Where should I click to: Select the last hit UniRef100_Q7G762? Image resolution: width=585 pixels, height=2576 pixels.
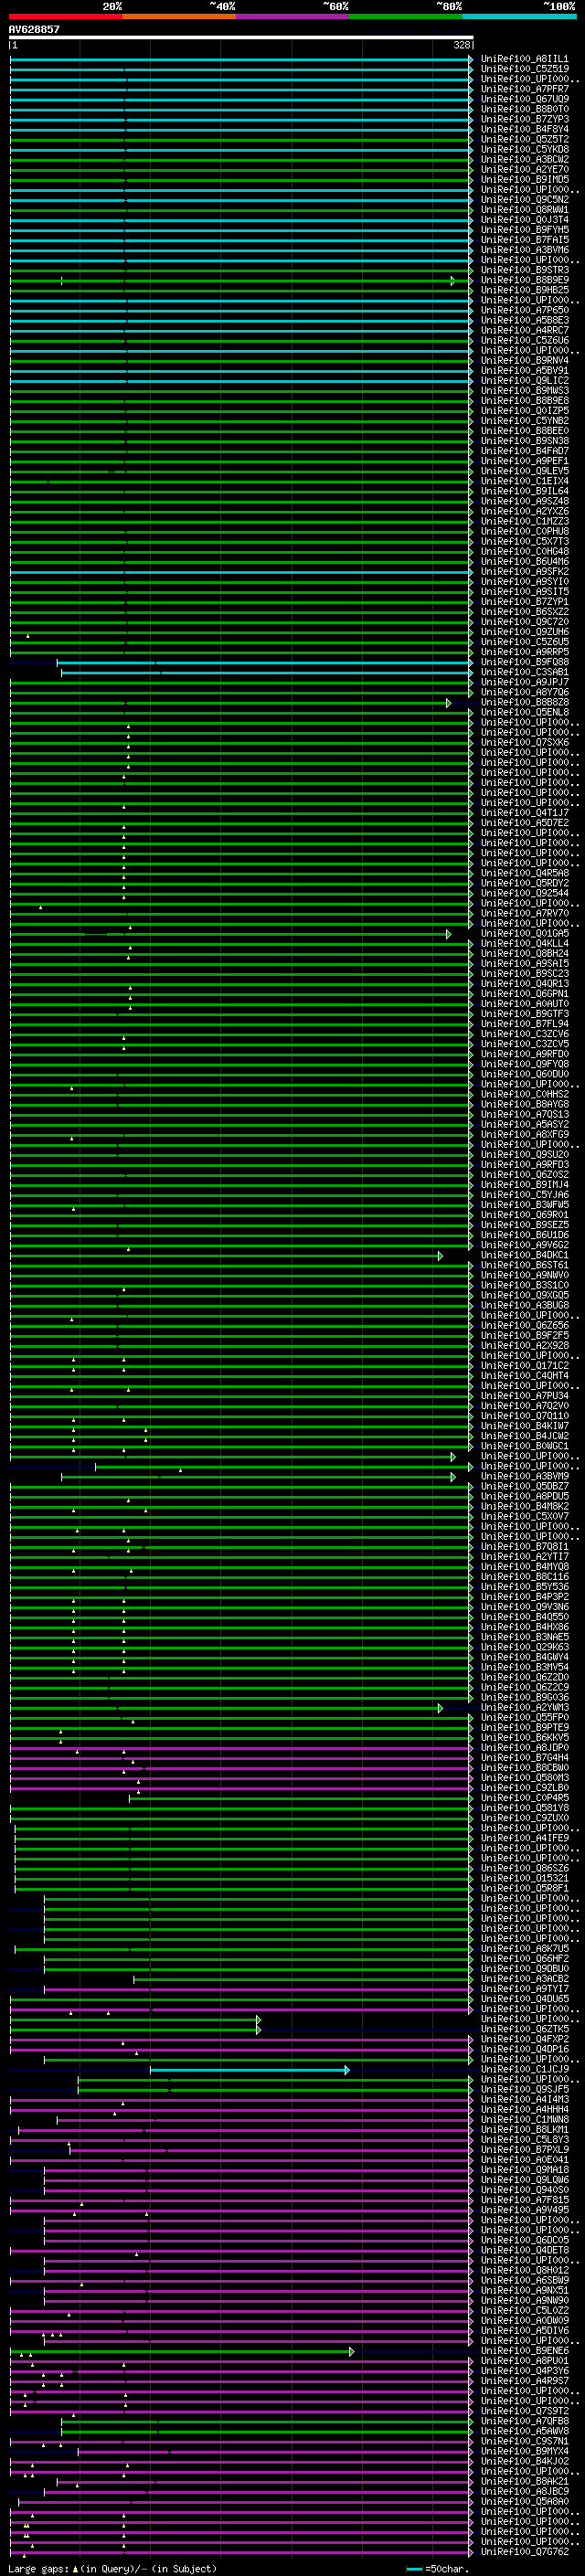[x=525, y=2552]
